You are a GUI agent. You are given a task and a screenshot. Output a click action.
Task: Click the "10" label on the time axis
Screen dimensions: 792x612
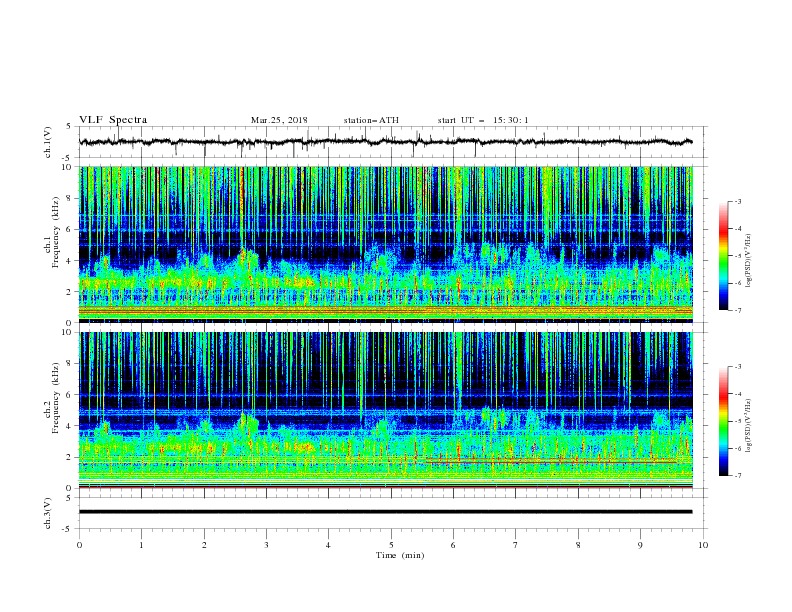coord(703,545)
